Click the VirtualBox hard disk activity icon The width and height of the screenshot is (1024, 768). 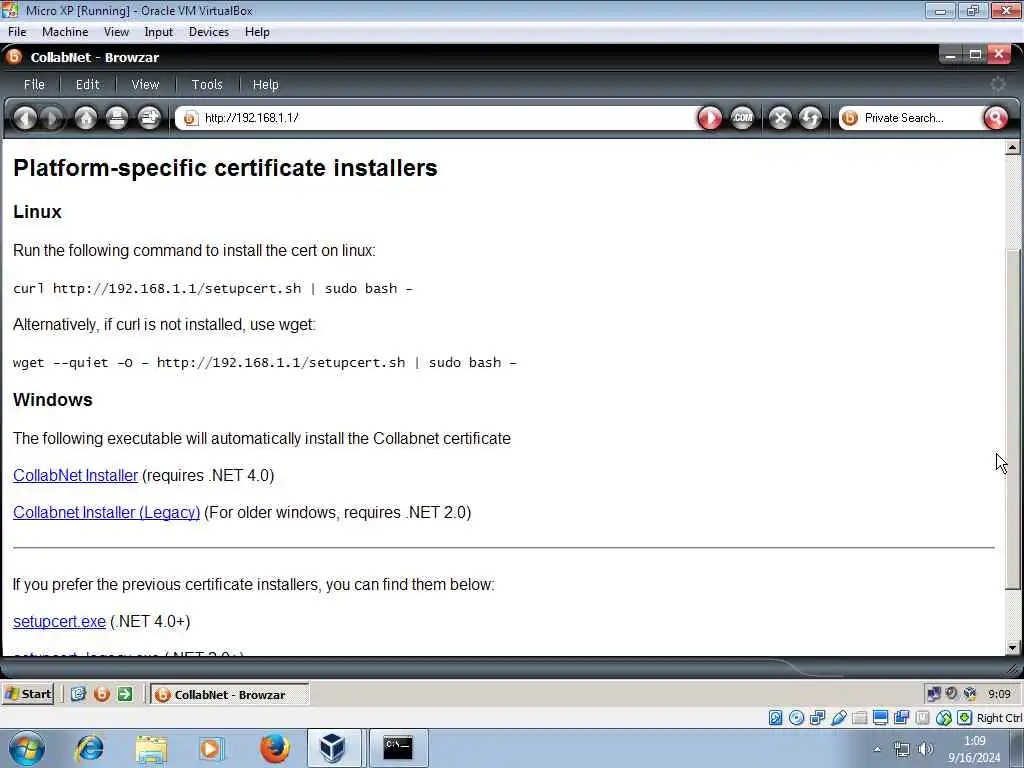click(775, 718)
